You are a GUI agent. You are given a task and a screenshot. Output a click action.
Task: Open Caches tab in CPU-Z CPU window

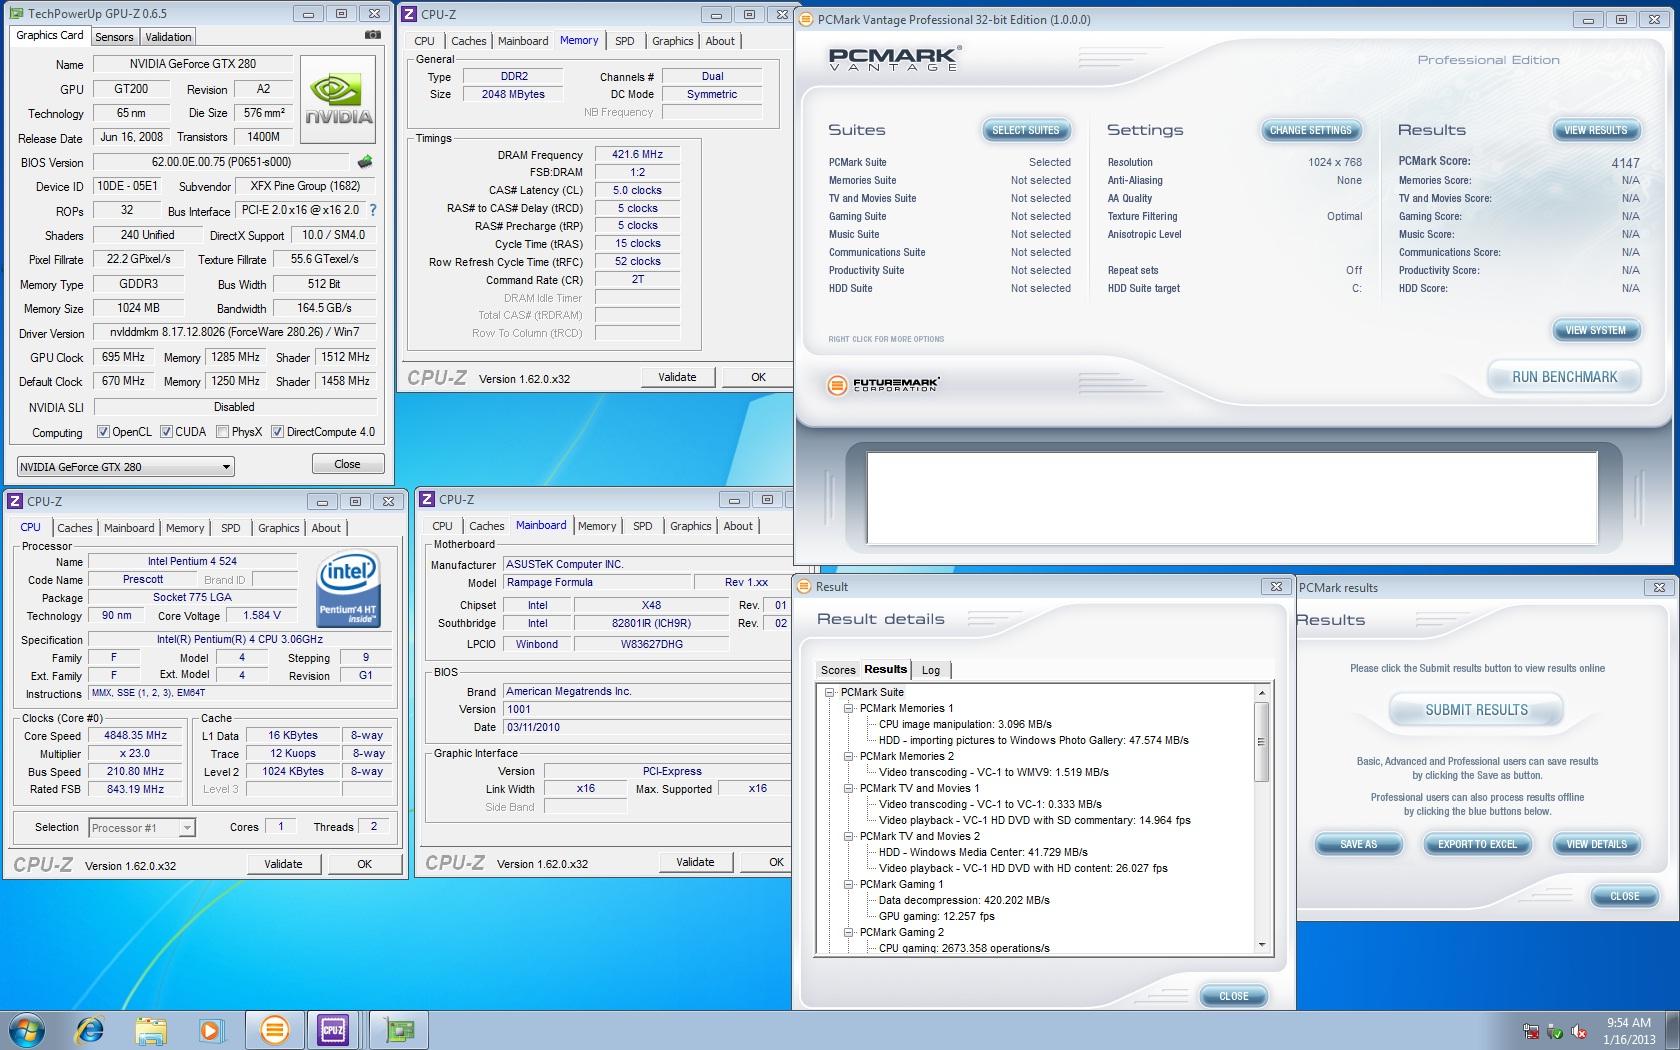[x=74, y=528]
